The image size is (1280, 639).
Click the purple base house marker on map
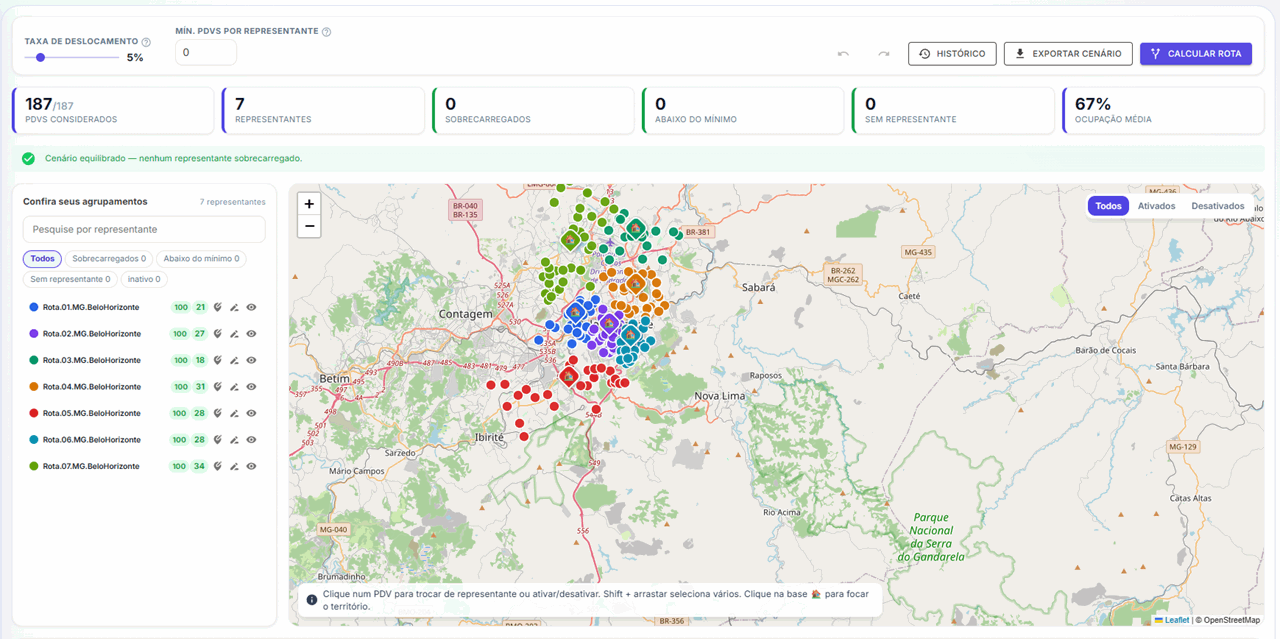[607, 324]
